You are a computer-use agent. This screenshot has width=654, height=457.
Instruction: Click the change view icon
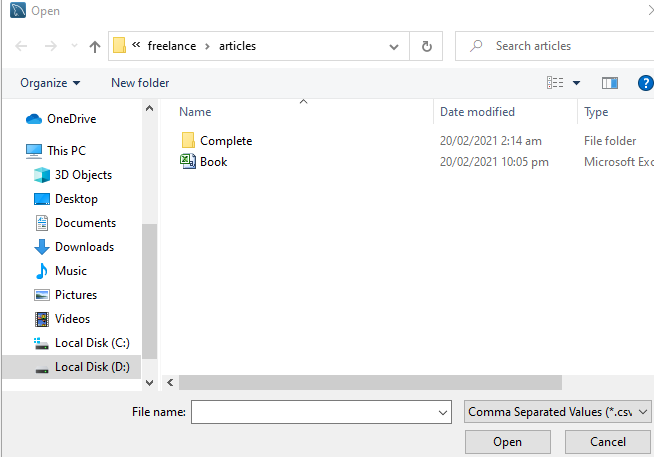555,83
